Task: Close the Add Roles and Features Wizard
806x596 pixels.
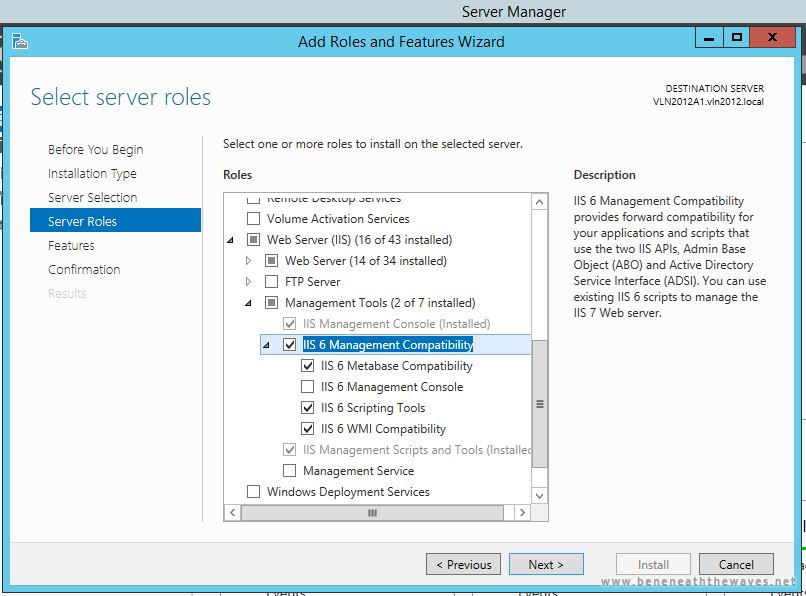Action: [772, 38]
